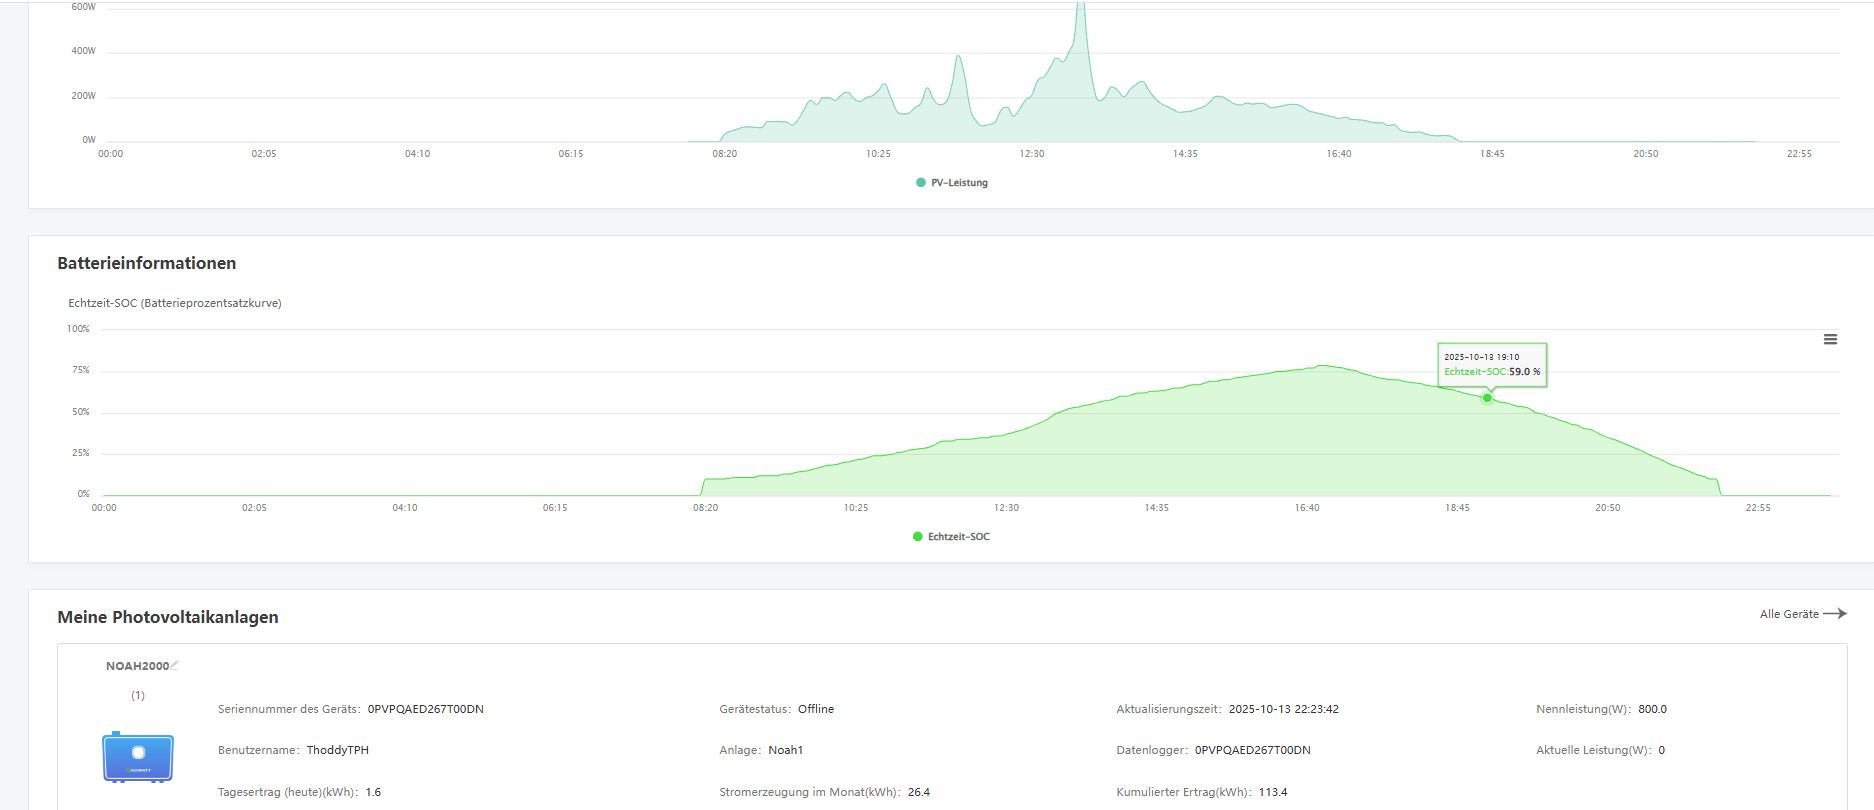Viewport: 1874px width, 810px height.
Task: Click the device serial number 0PVPQAED267T00DN
Action: [x=425, y=709]
